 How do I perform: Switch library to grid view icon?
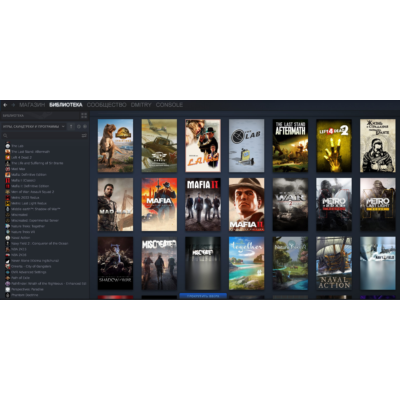click(x=84, y=116)
